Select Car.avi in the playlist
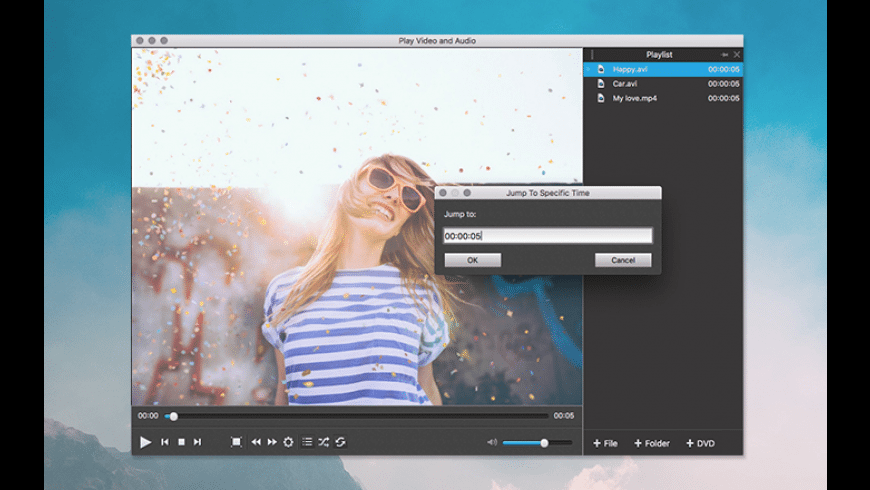This screenshot has height=490, width=870. pos(663,84)
